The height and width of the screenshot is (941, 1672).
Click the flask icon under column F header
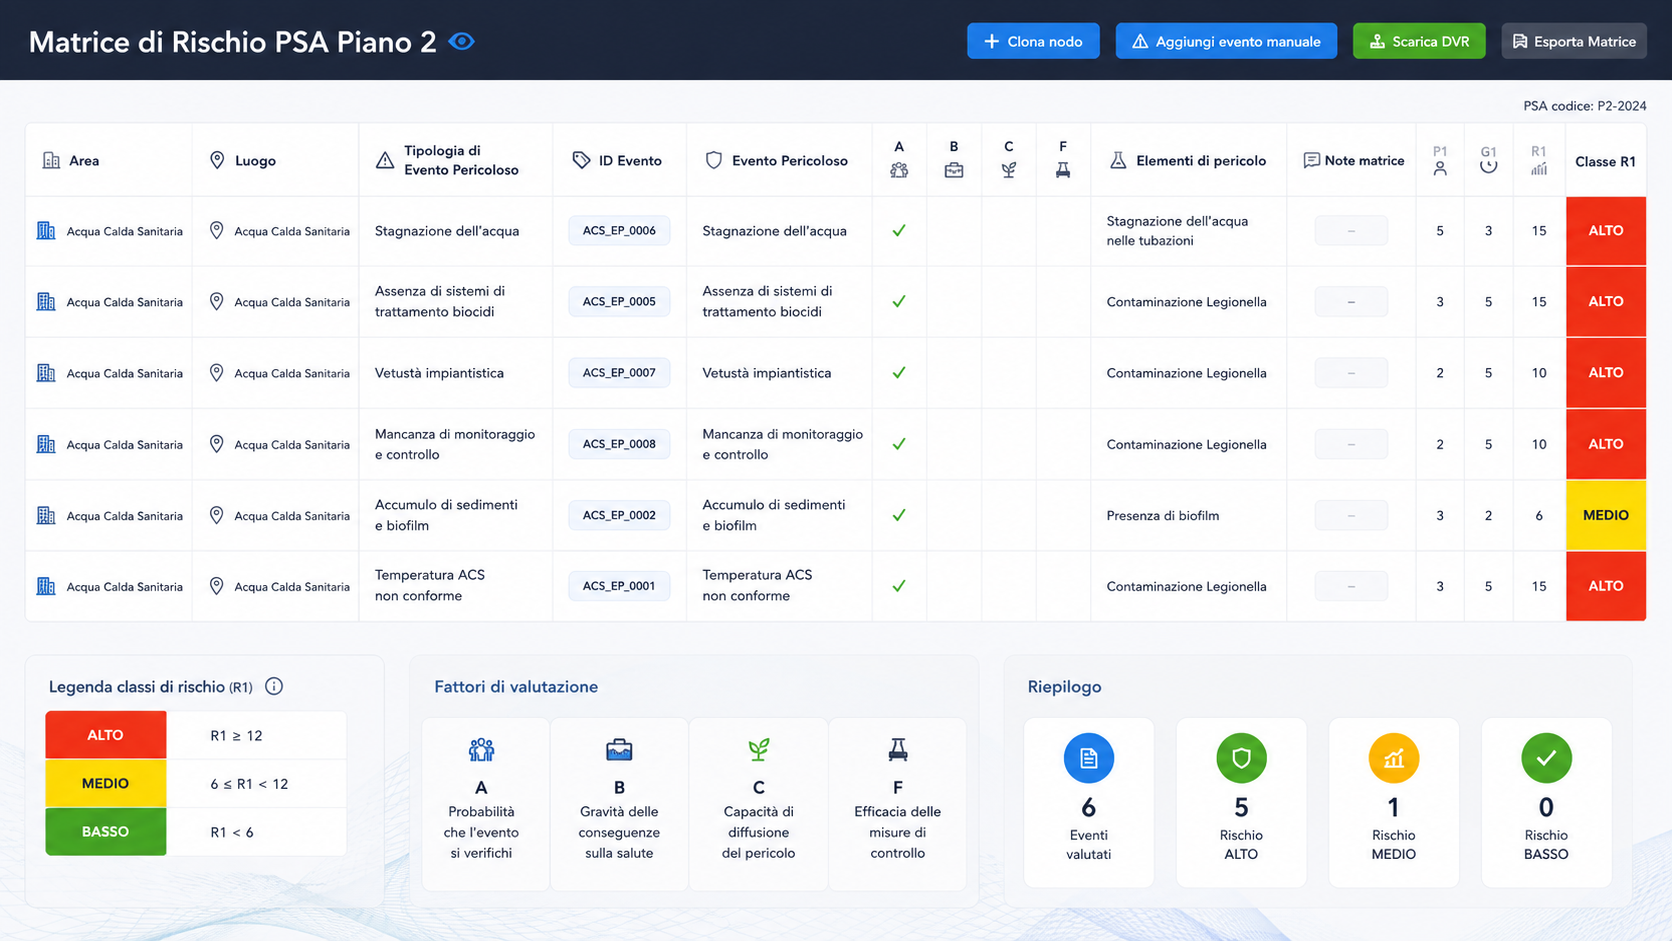[x=1063, y=170]
